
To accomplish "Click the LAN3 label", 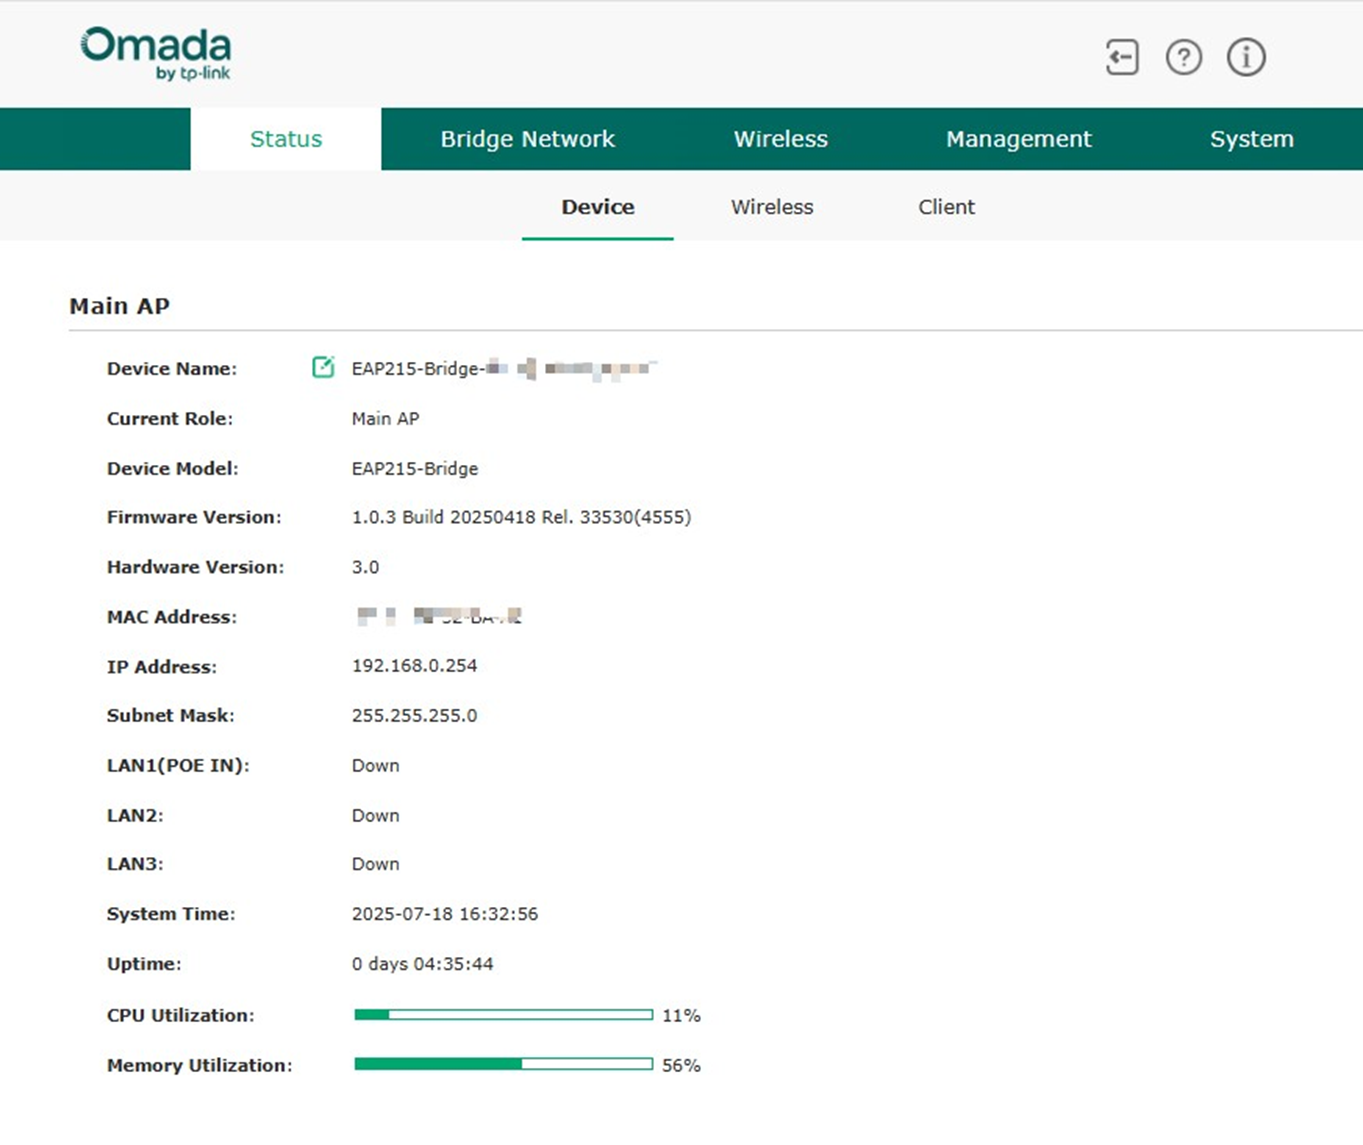I will pos(135,864).
